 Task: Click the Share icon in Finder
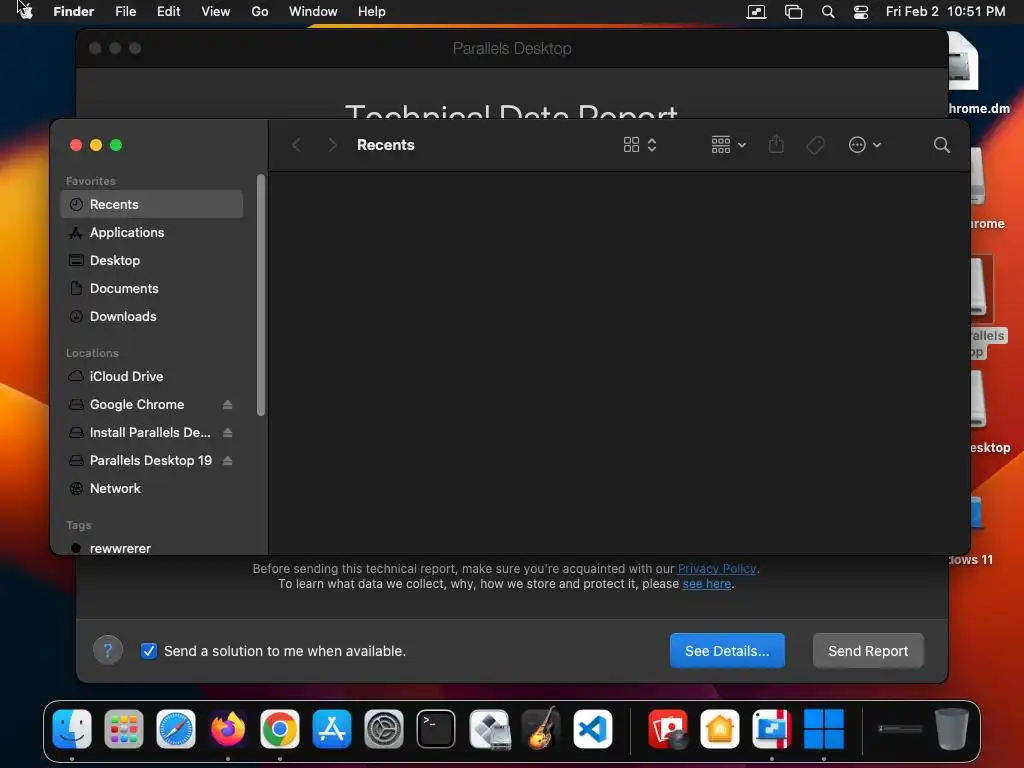pos(776,145)
